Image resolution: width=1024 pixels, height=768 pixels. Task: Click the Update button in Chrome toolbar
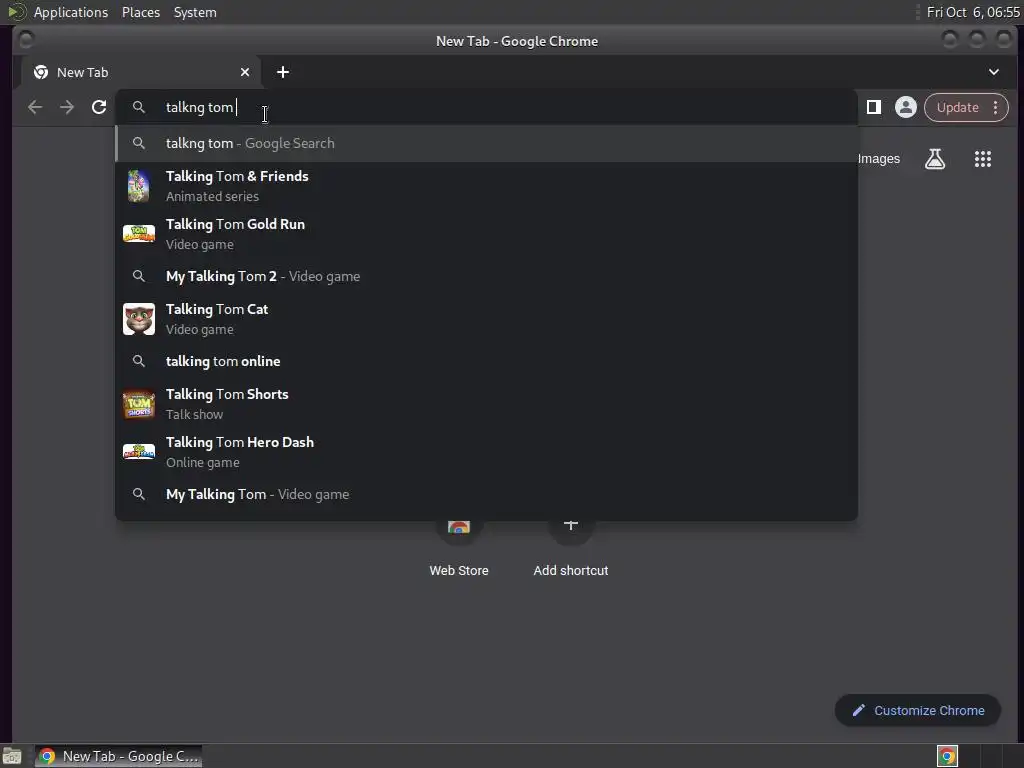957,107
